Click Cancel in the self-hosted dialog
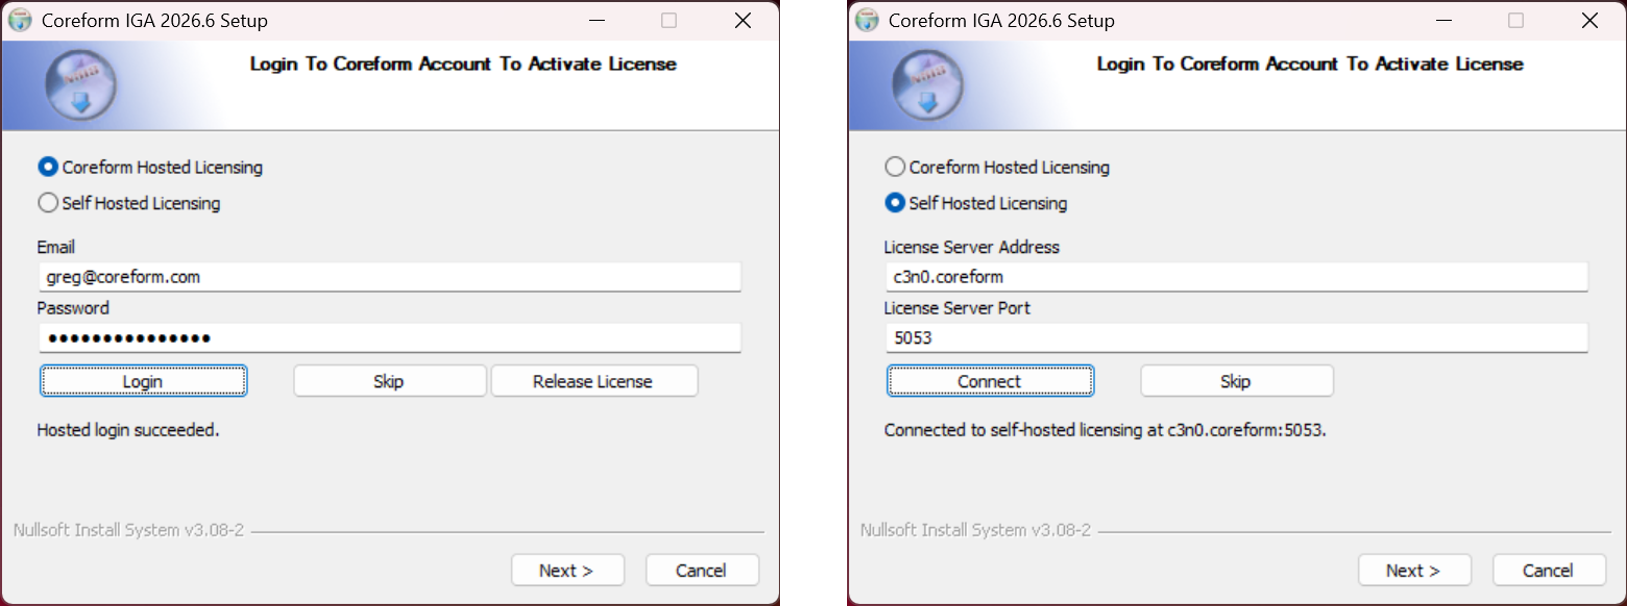The width and height of the screenshot is (1627, 606). (x=1548, y=570)
